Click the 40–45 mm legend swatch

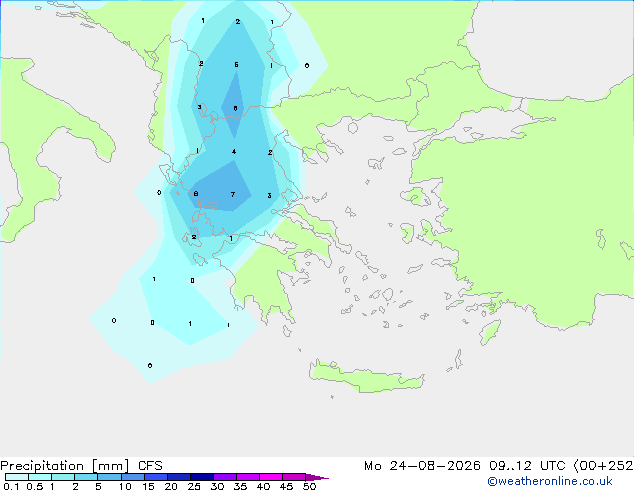(x=271, y=477)
